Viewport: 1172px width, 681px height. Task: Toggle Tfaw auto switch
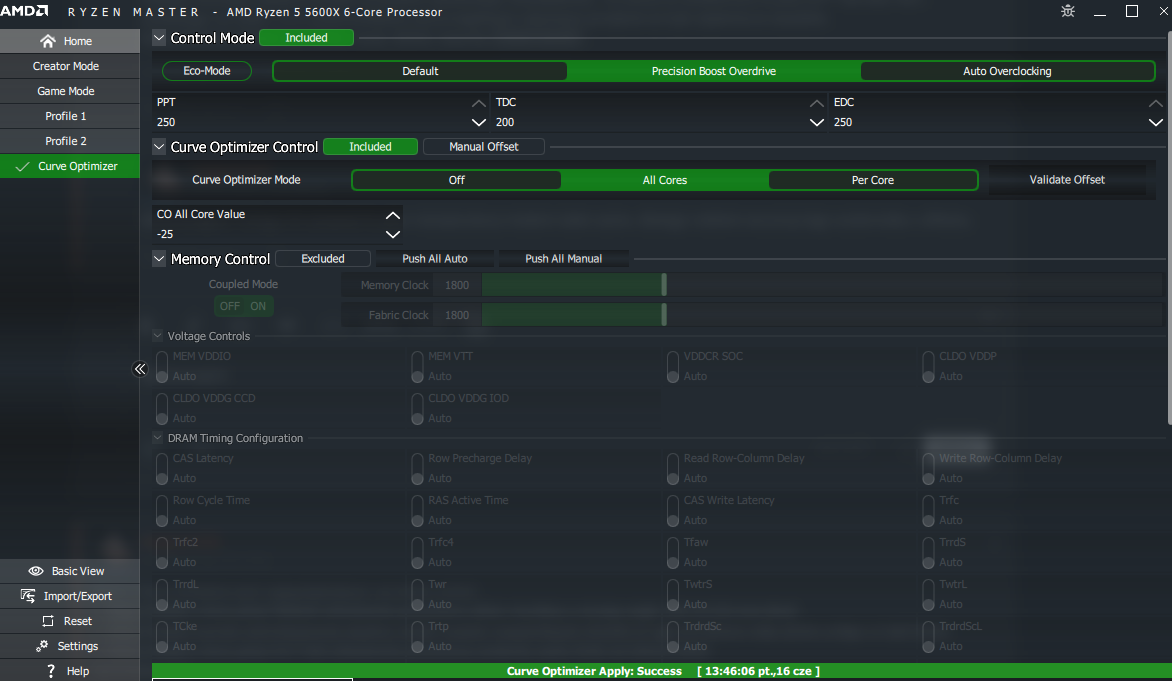[673, 552]
